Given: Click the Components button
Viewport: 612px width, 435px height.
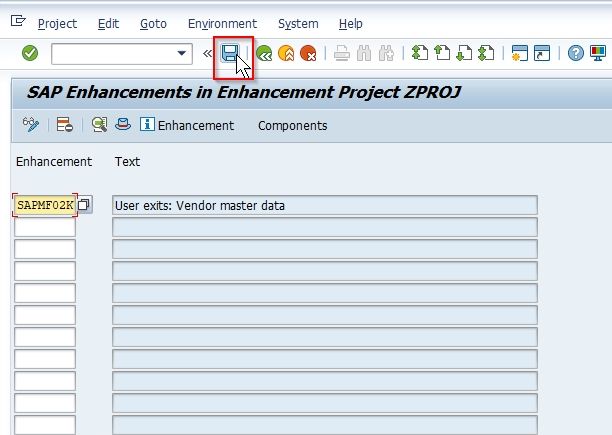Looking at the screenshot, I should coord(293,126).
